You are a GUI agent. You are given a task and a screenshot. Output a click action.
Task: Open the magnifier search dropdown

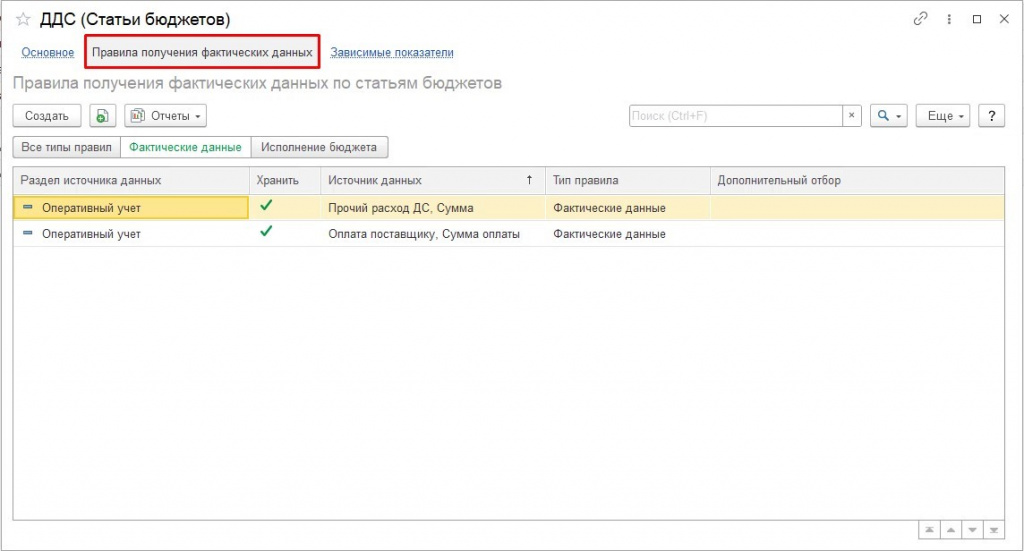click(888, 116)
